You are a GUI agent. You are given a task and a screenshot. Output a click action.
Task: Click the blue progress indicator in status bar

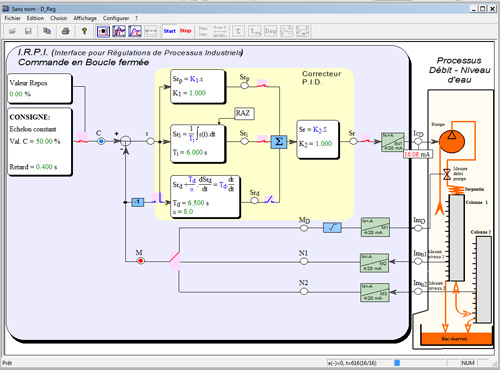click(x=397, y=363)
